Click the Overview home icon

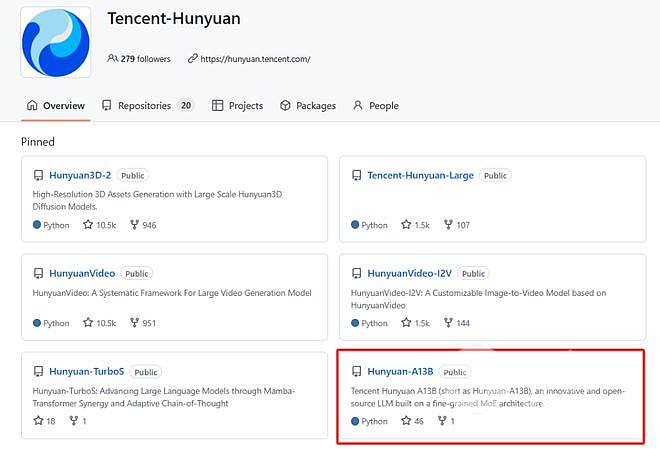(x=32, y=105)
